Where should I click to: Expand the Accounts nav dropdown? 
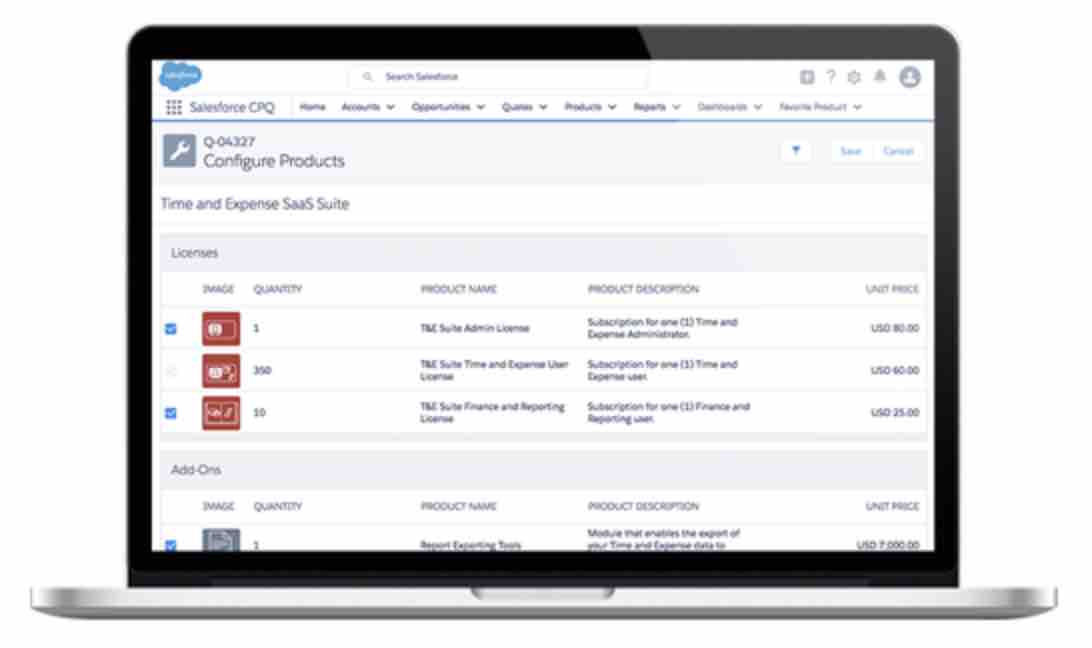[x=390, y=107]
